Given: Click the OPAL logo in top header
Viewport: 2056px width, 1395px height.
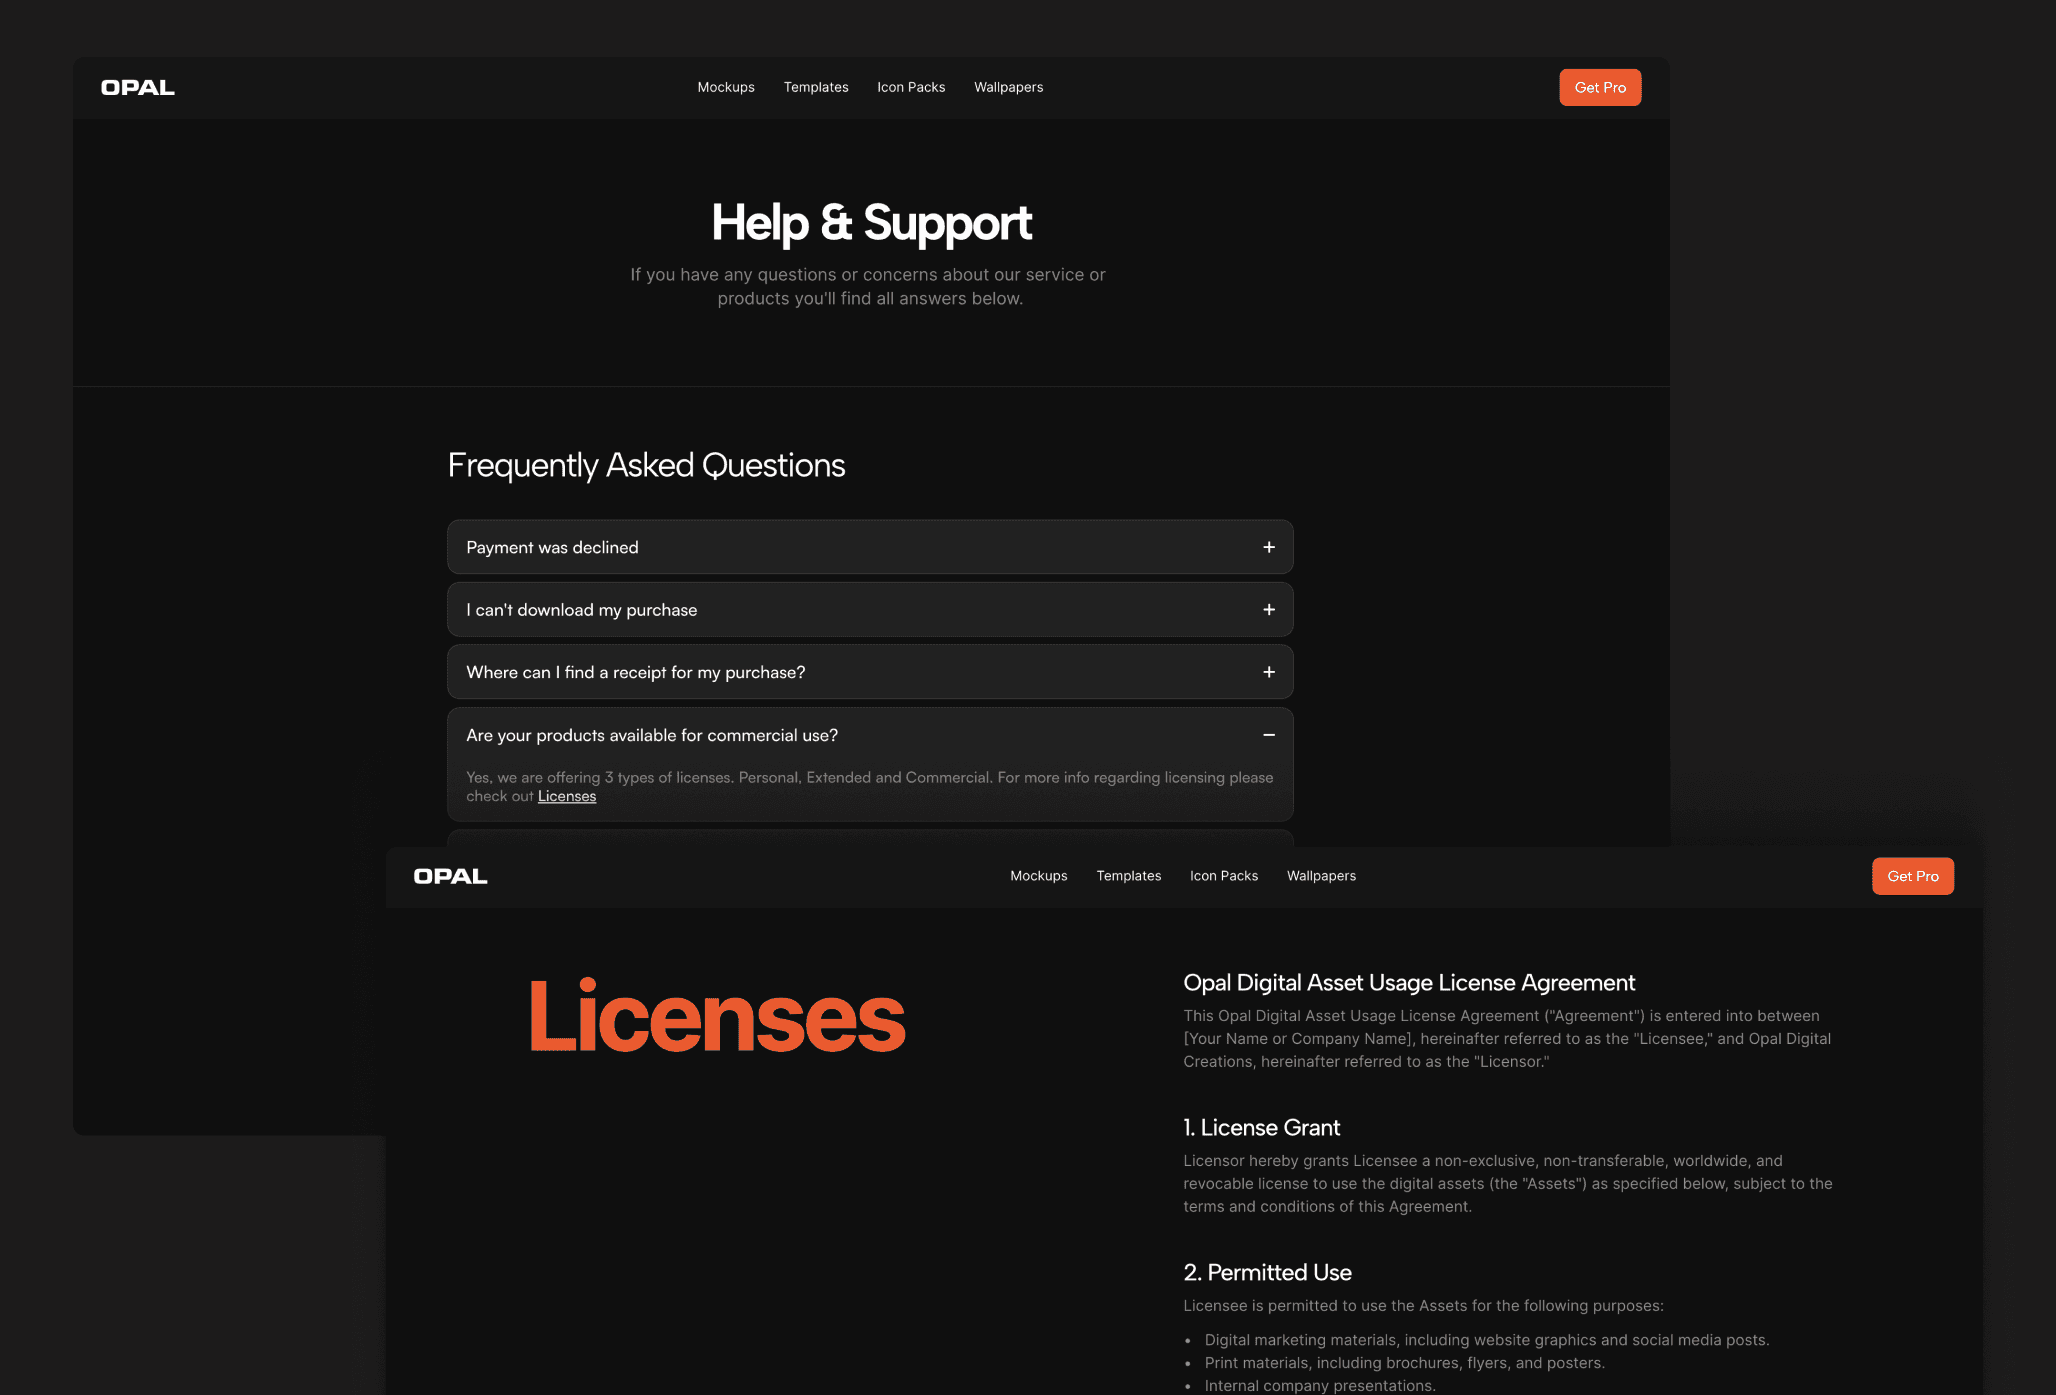Looking at the screenshot, I should click(138, 88).
